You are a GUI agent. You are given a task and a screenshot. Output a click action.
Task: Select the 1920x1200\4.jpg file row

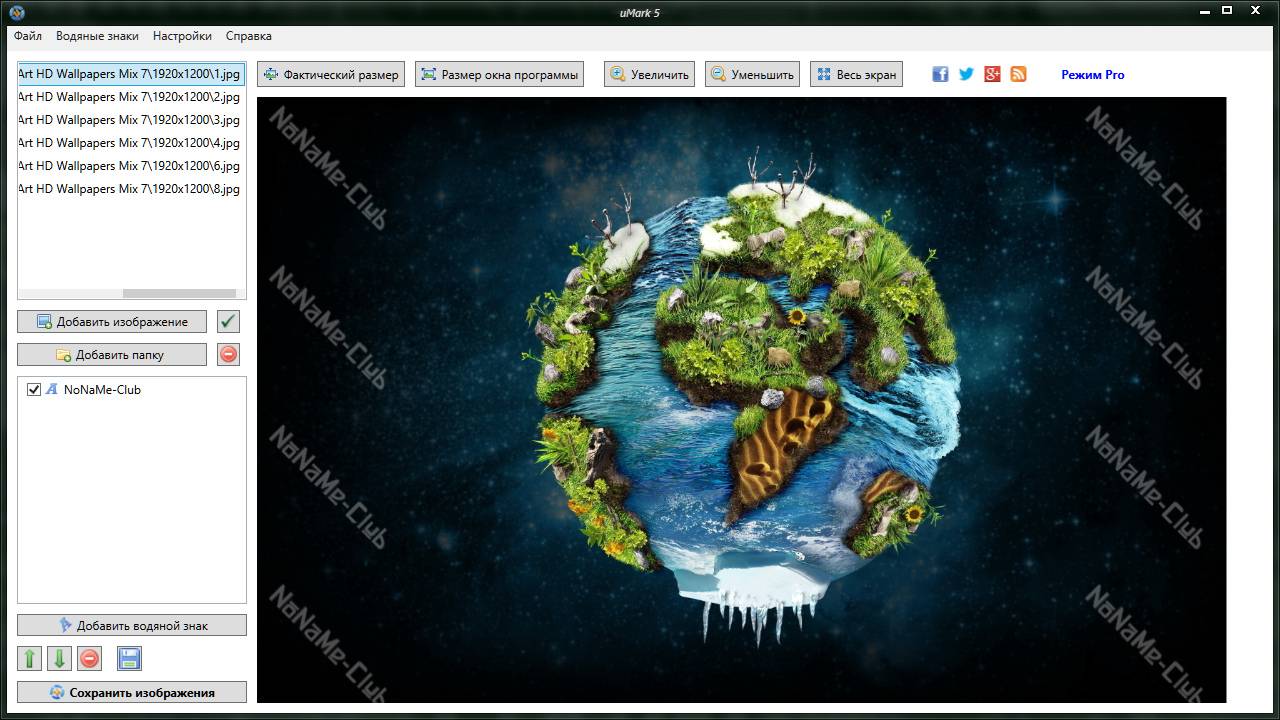point(131,143)
